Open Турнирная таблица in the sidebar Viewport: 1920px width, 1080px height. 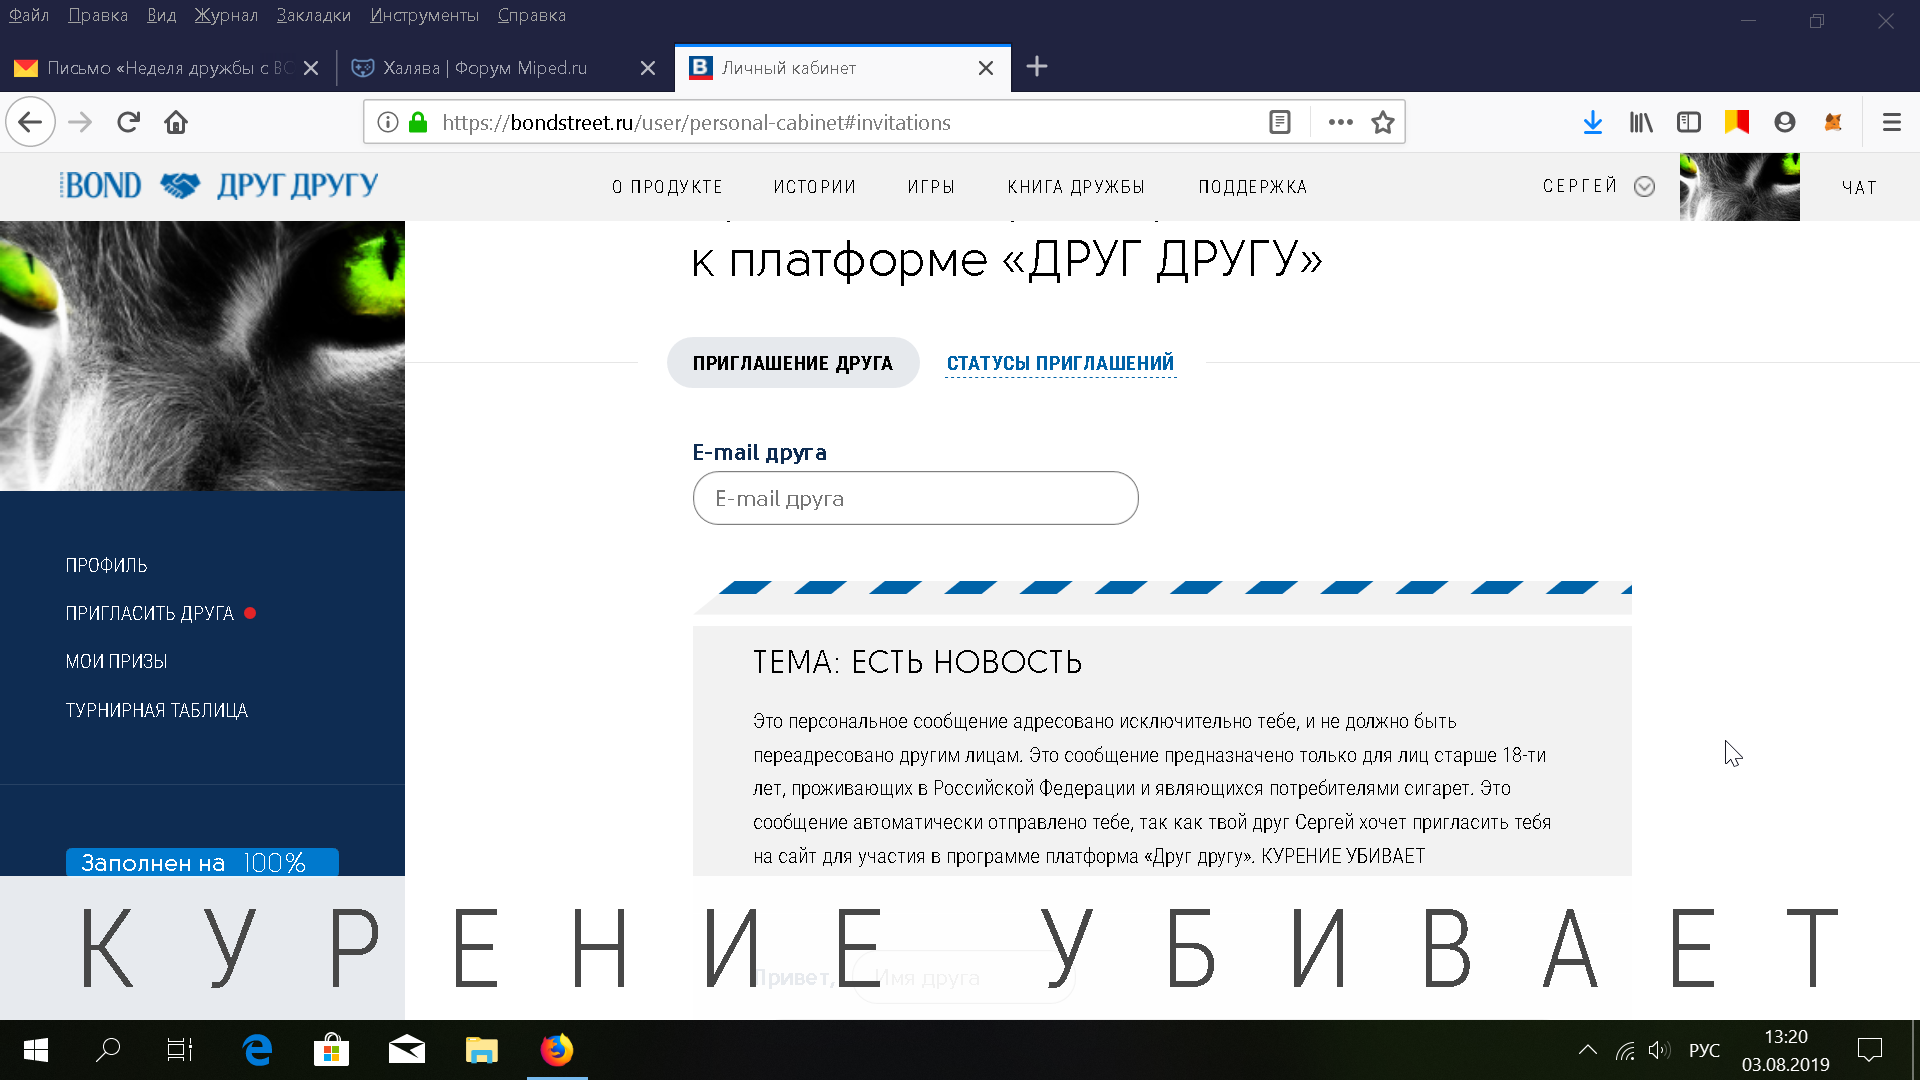156,710
